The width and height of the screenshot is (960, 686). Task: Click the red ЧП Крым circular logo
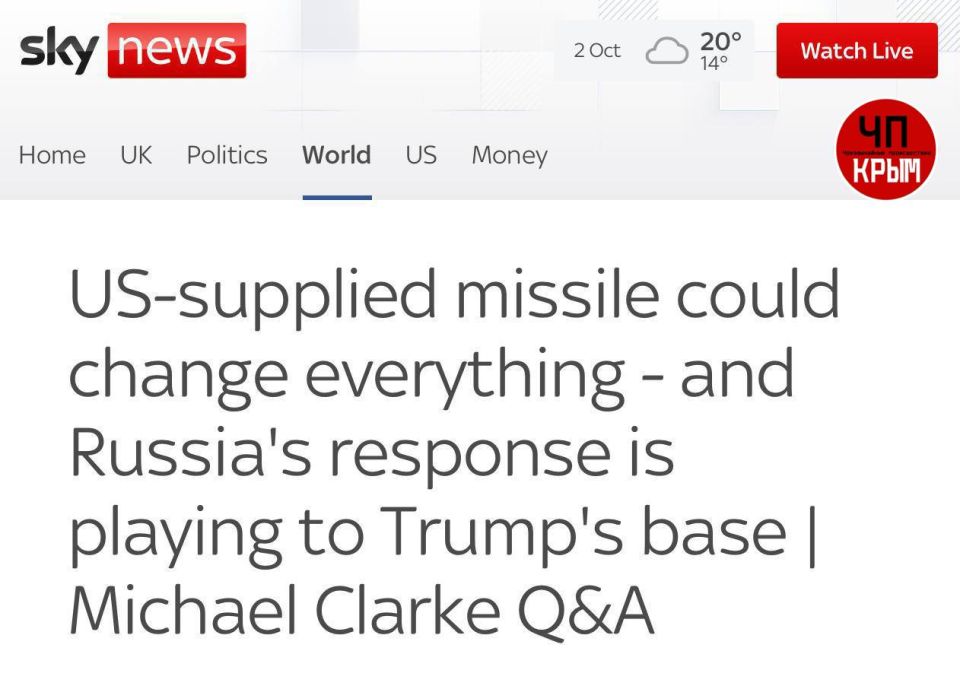tap(885, 150)
